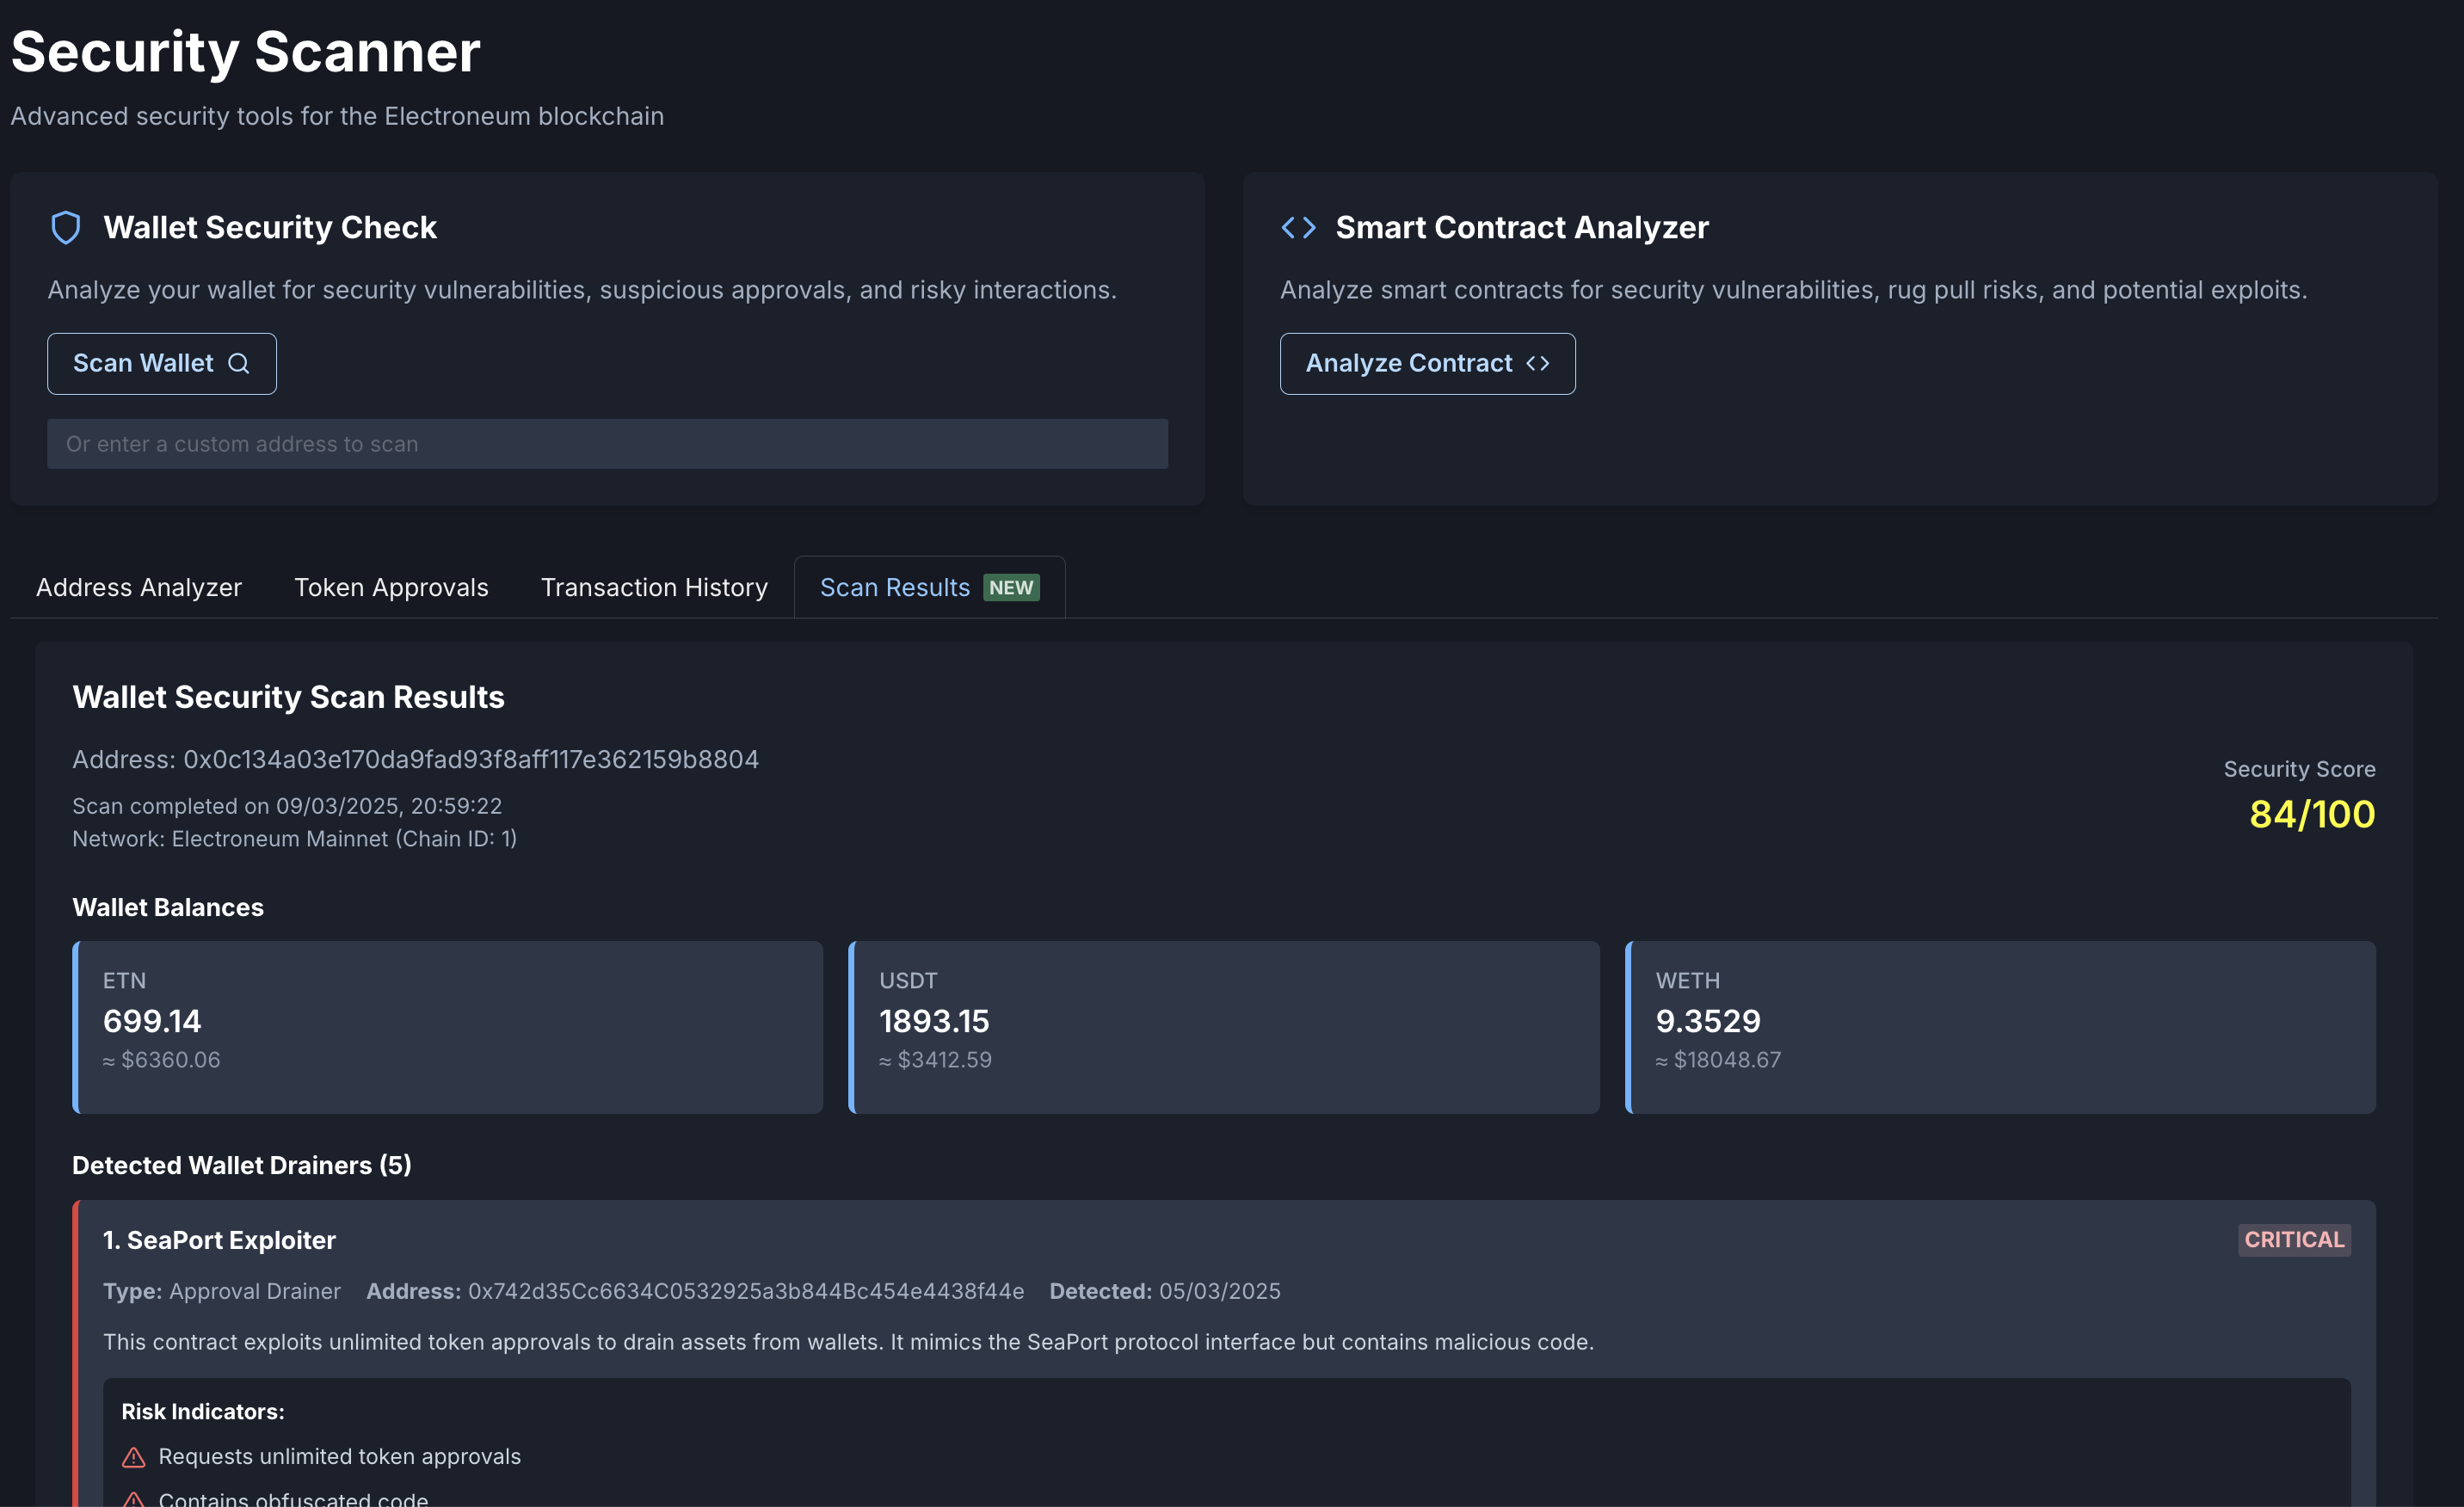Click the brackets icon in Analyze Contract button
Image resolution: width=2464 pixels, height=1507 pixels.
point(1537,364)
